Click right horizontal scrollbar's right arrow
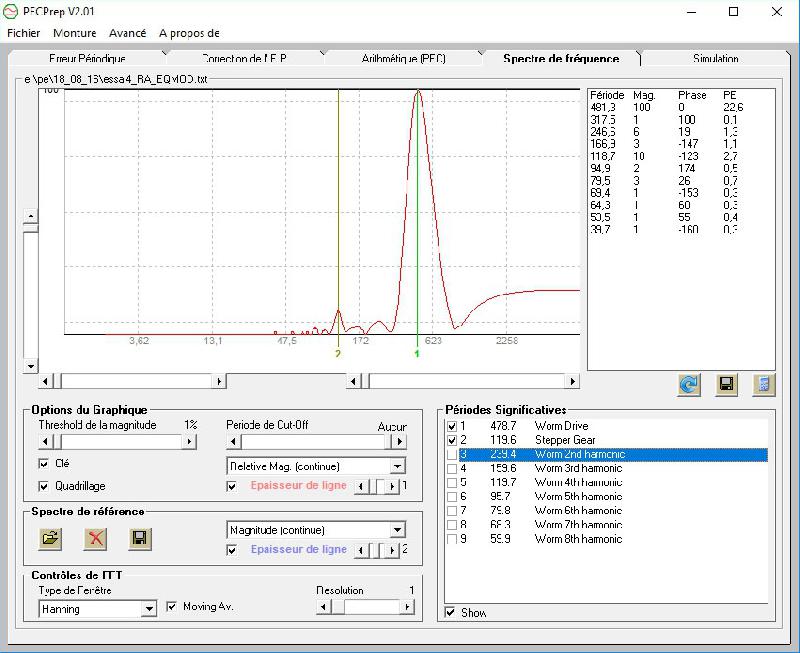The height and width of the screenshot is (653, 800). (572, 381)
